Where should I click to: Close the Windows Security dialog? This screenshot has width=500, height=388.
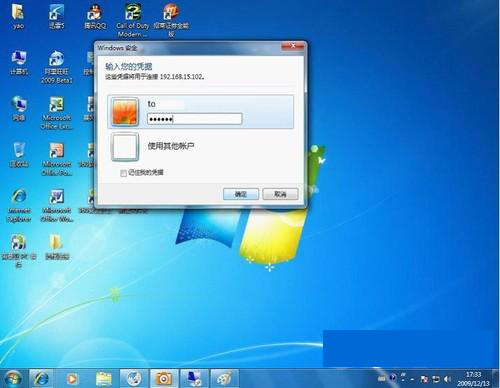tap(293, 46)
